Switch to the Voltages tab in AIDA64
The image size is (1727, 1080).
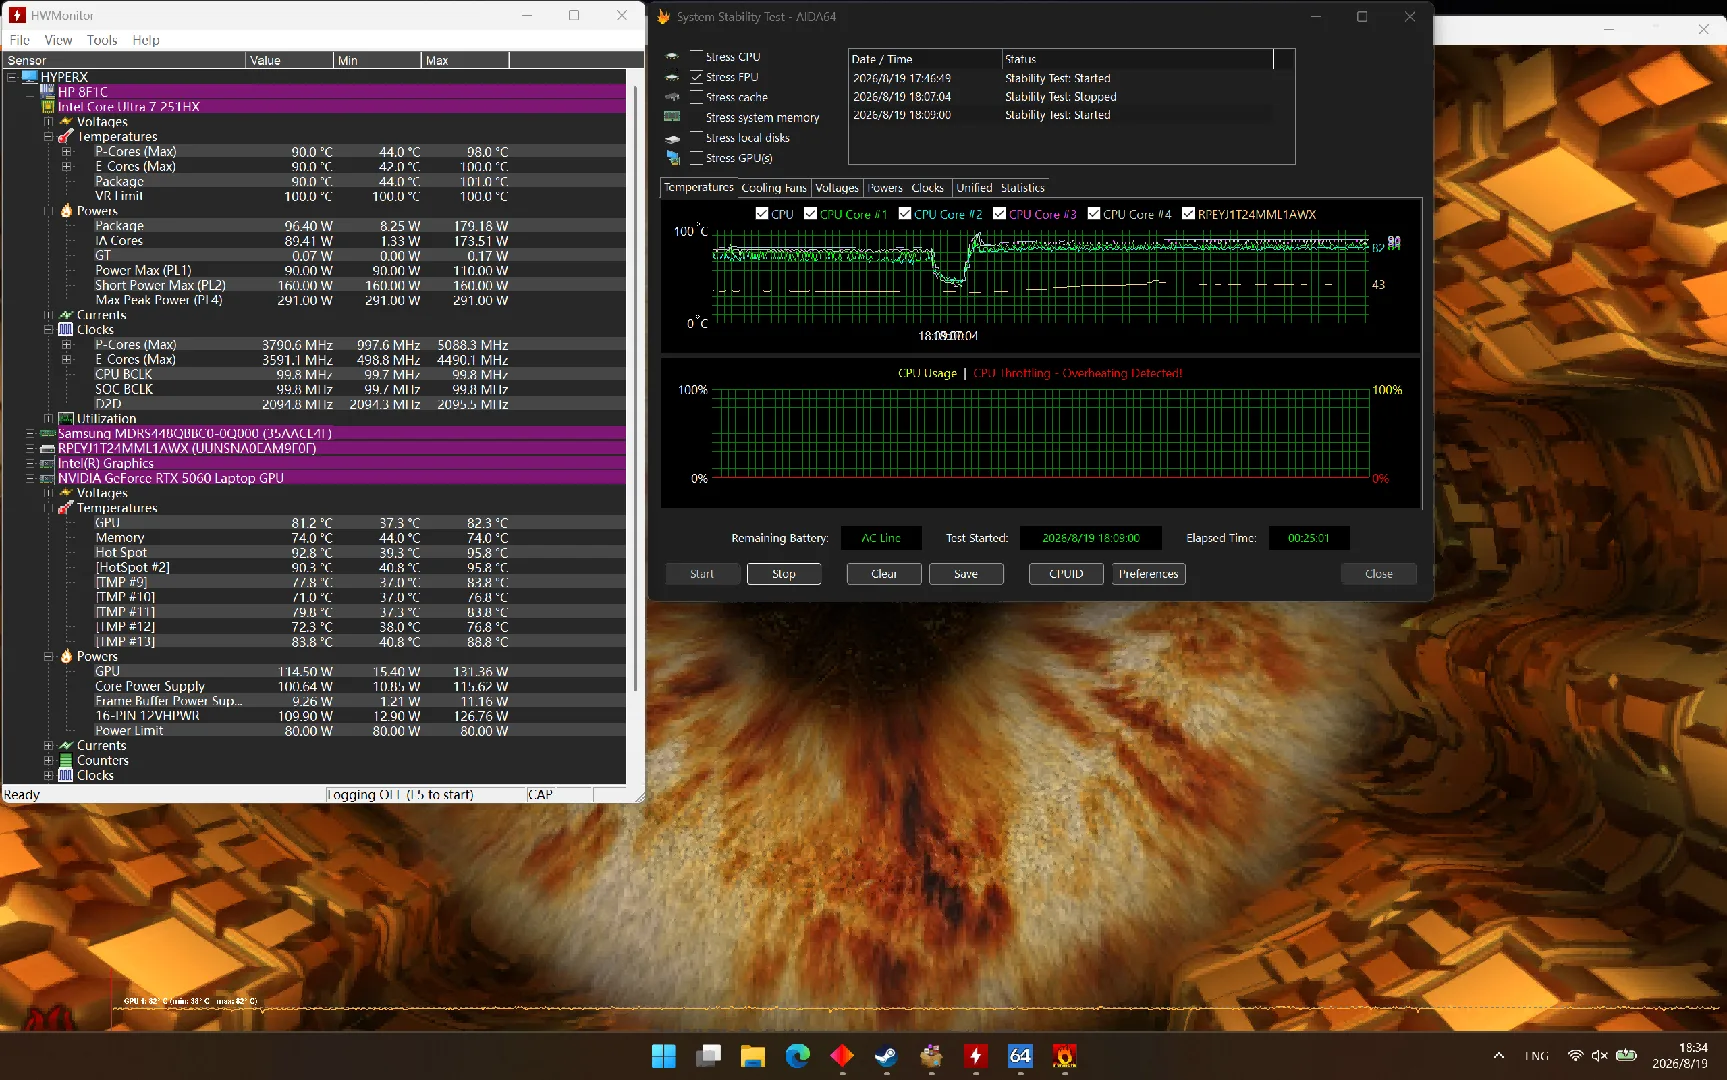[837, 188]
